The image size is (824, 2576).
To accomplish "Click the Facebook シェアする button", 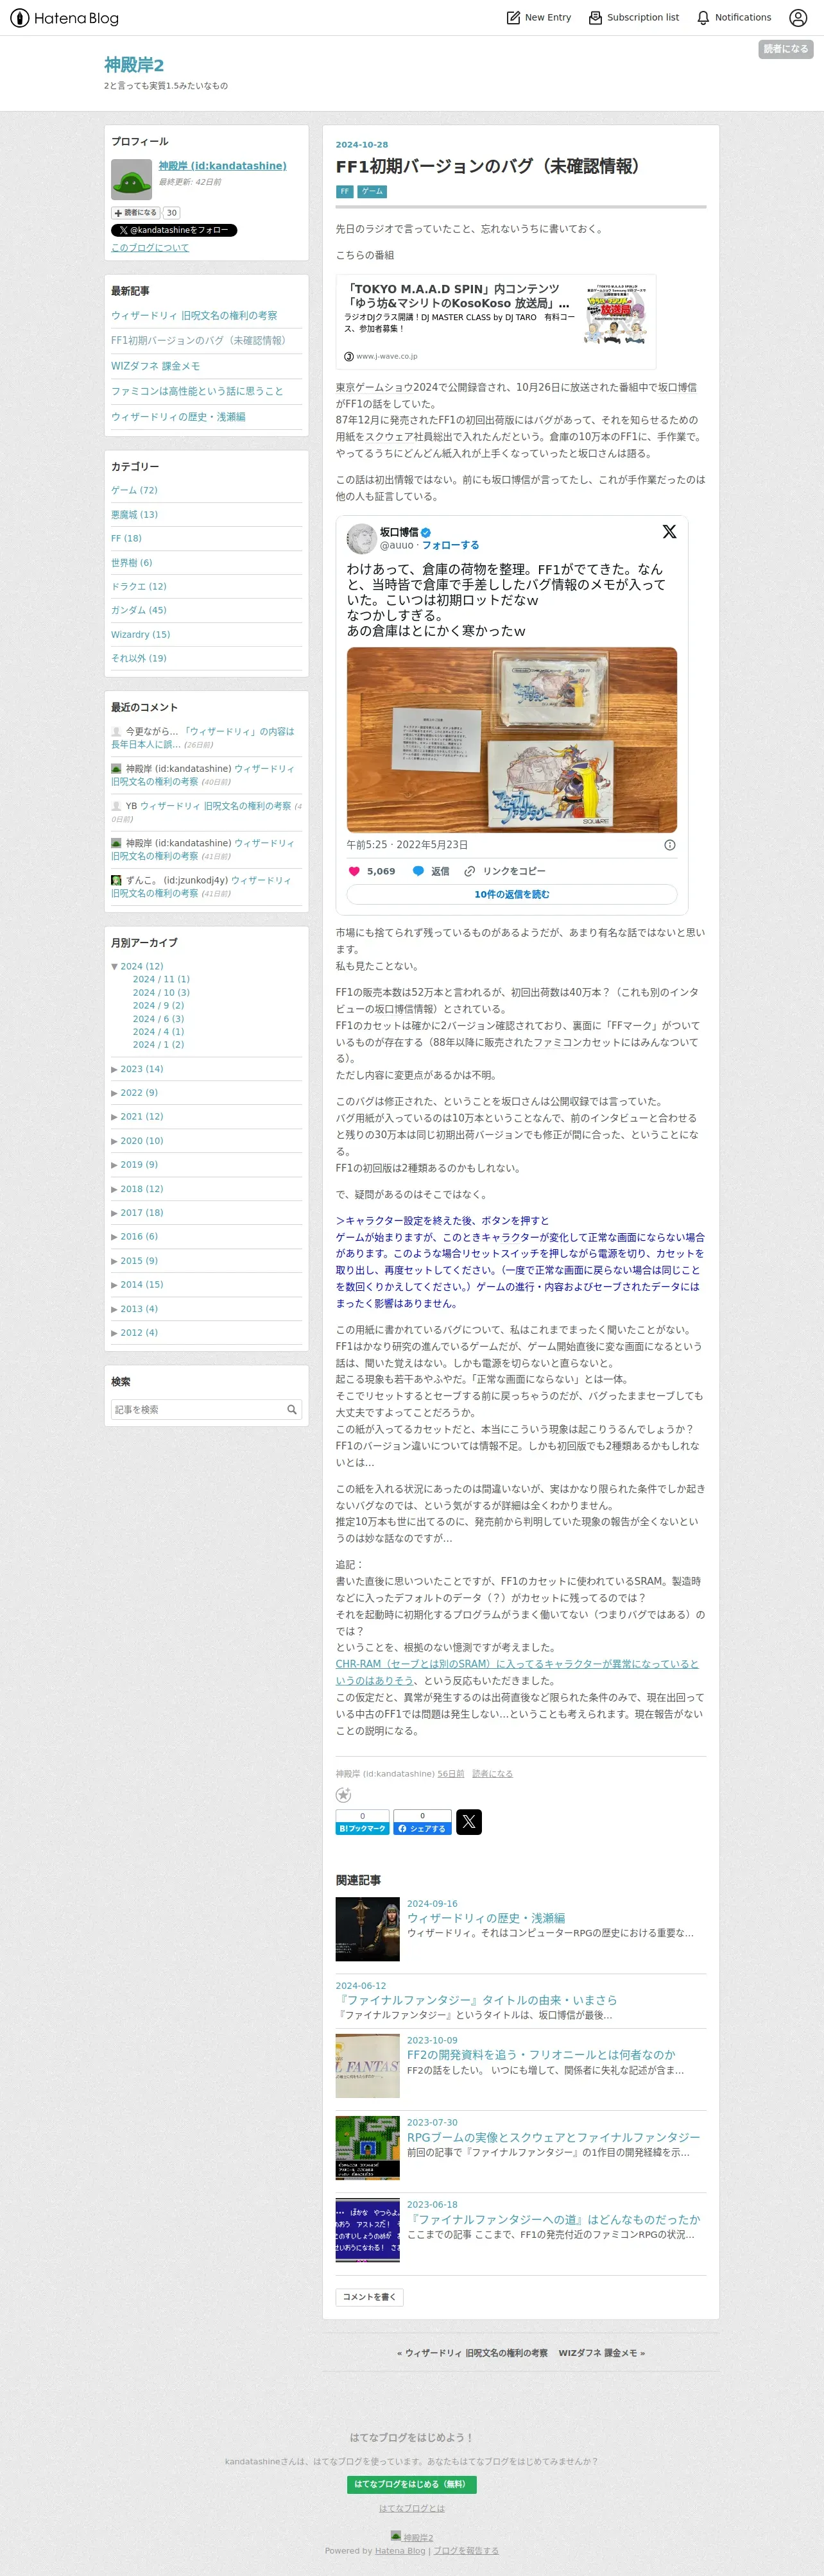I will (422, 1822).
